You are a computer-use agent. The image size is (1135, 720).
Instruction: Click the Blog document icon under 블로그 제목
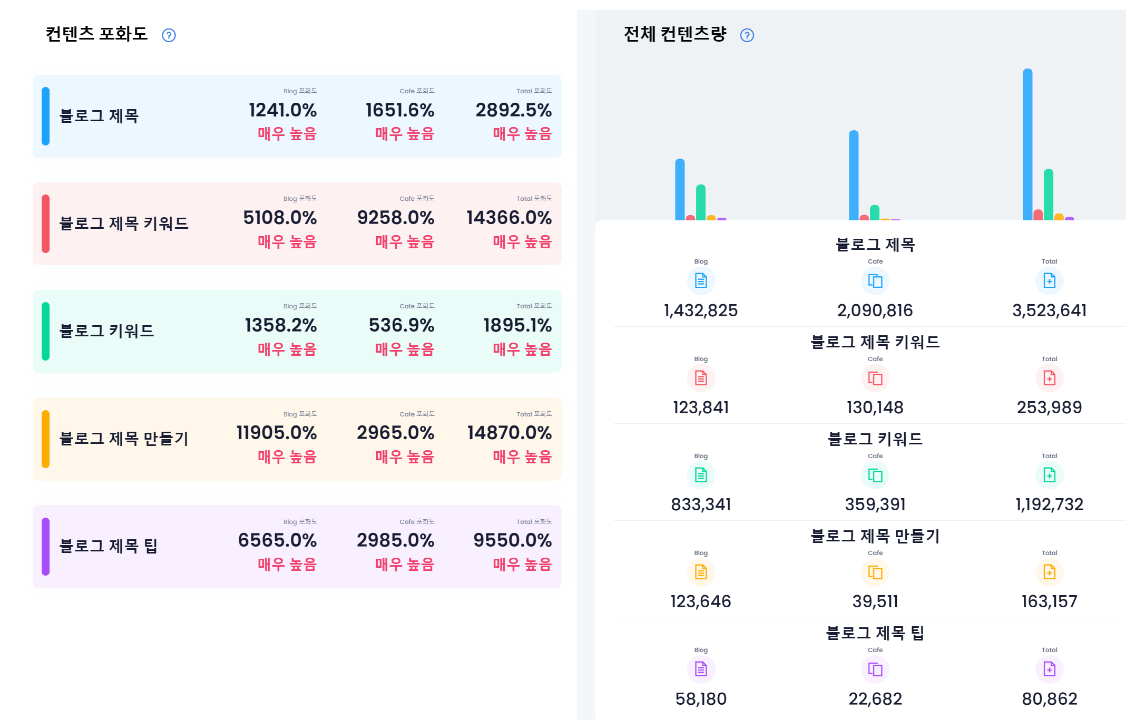pos(700,280)
